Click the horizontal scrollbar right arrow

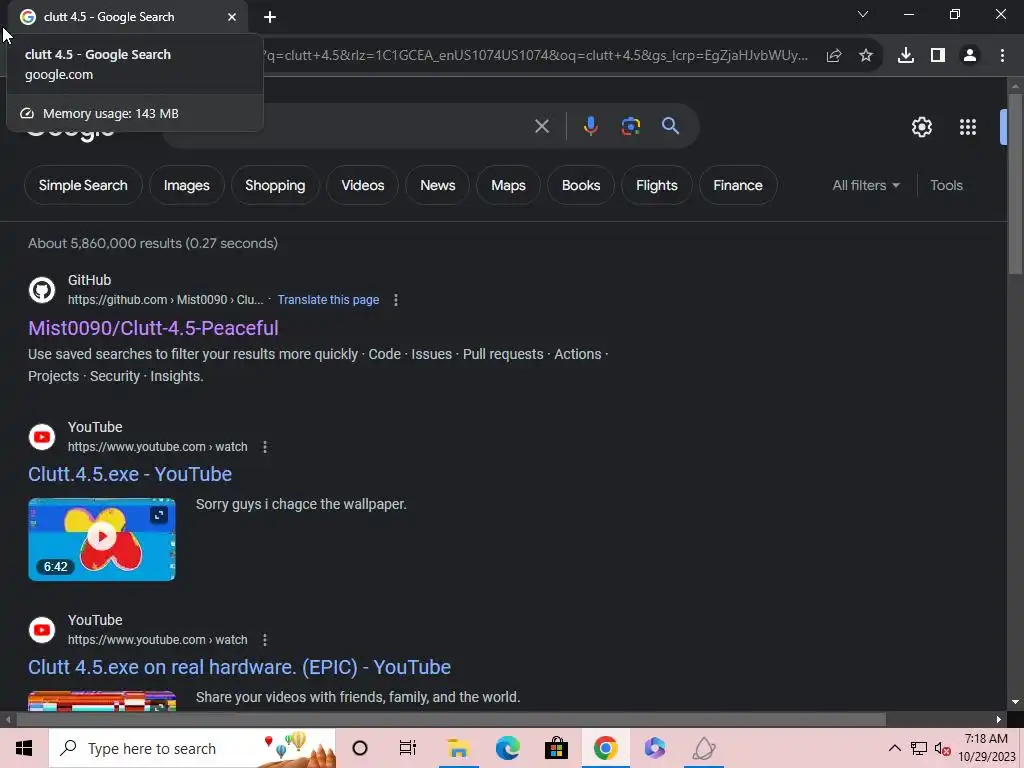[x=999, y=720]
